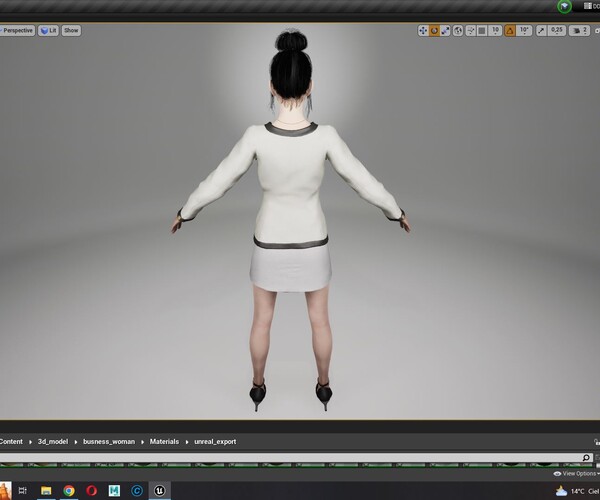Go to 3d_model folder in breadcrumb
This screenshot has width=600, height=500.
(x=53, y=441)
